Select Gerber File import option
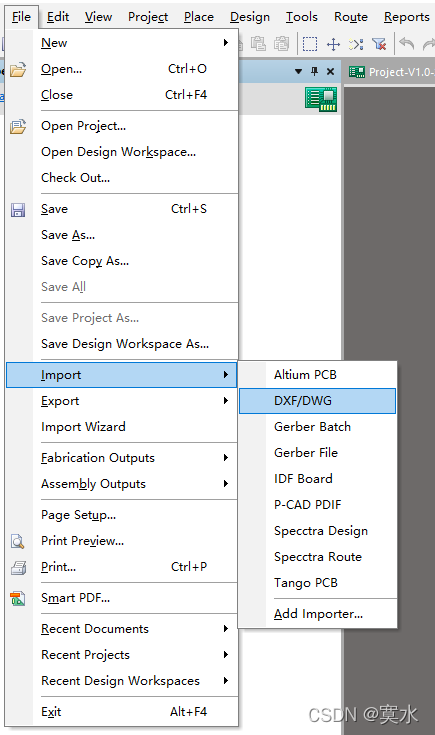This screenshot has height=735, width=435. tap(317, 452)
